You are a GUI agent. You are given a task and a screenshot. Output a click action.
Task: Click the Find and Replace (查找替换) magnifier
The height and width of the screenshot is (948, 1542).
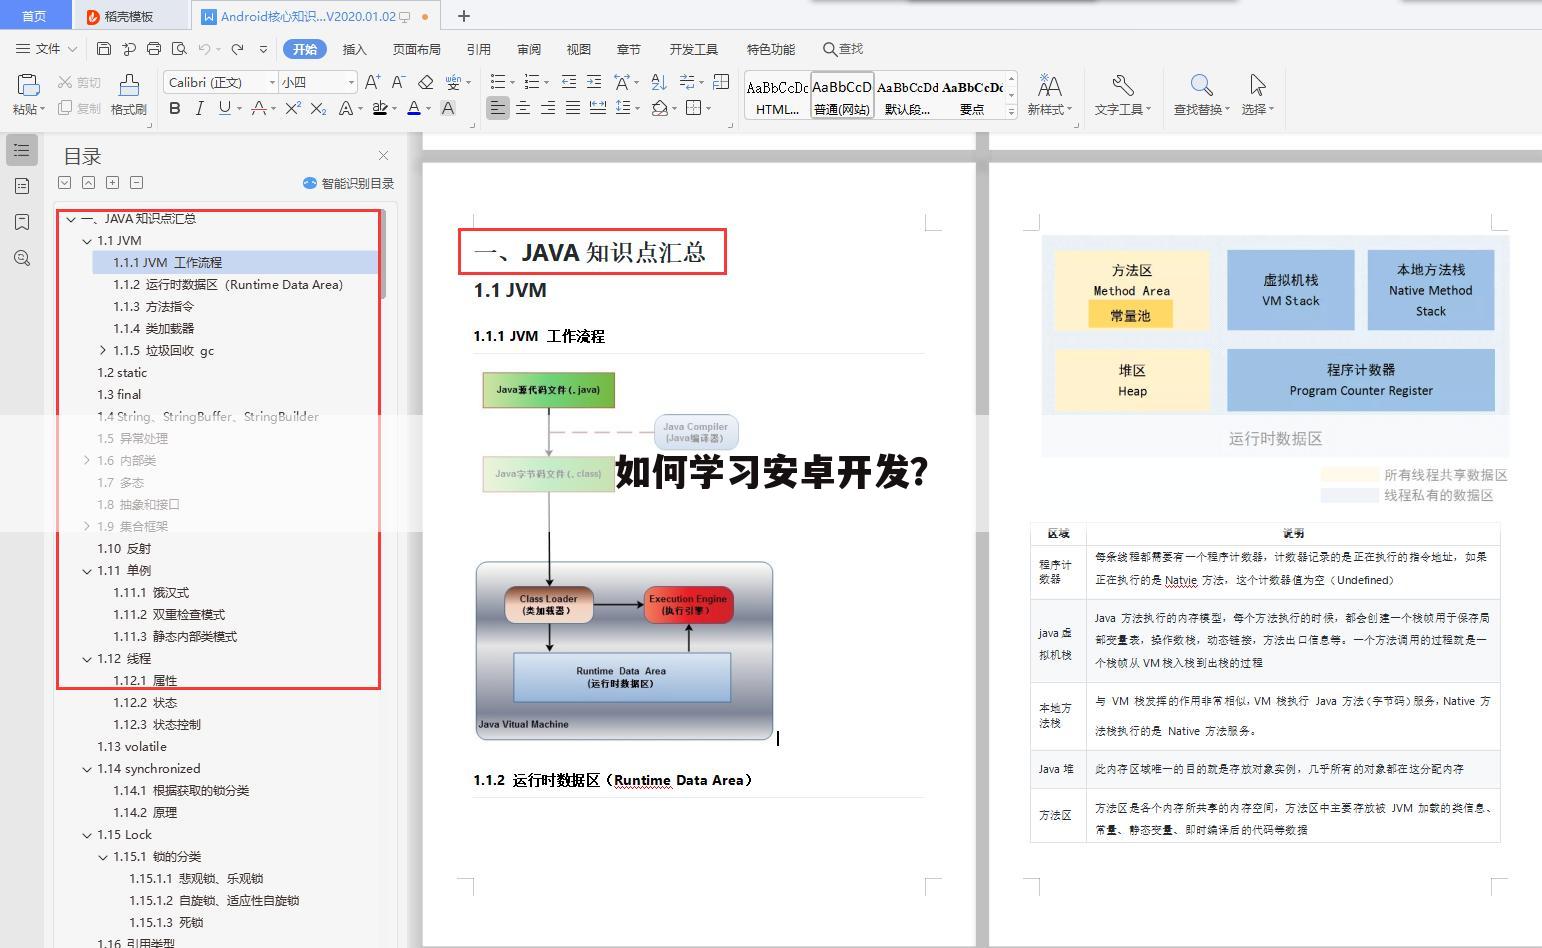pos(1201,87)
